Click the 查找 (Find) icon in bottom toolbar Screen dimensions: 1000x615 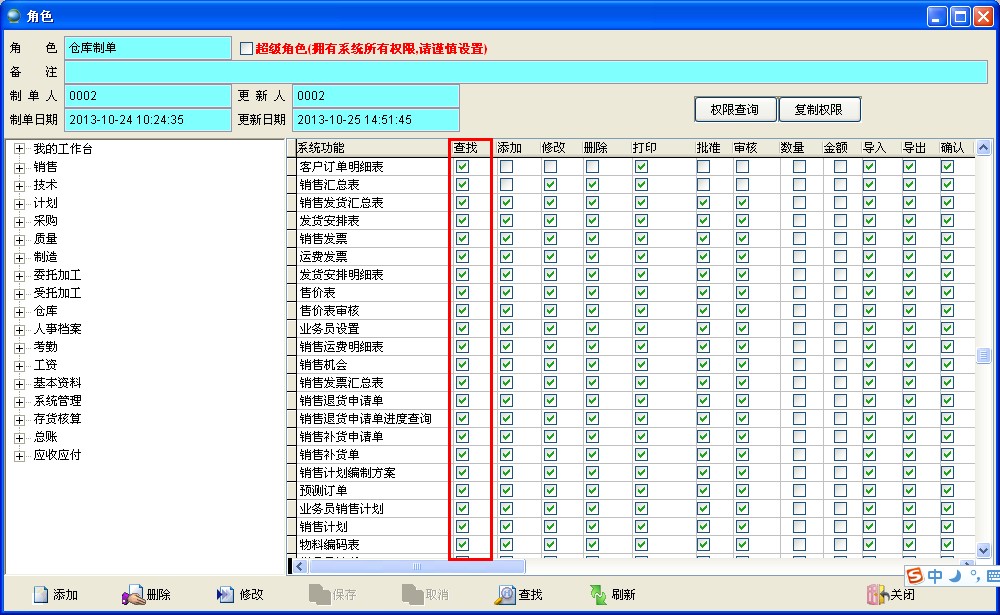(x=506, y=595)
